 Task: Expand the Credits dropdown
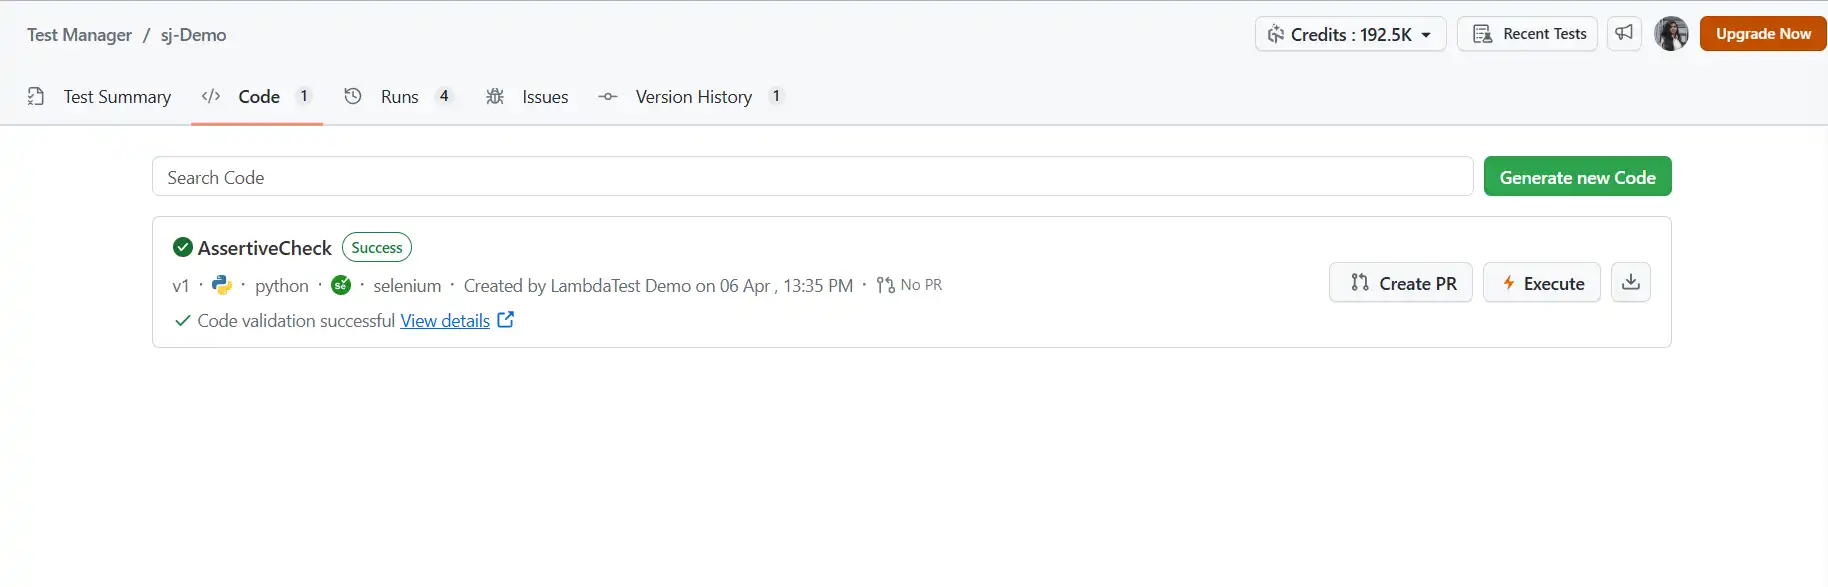[x=1350, y=34]
